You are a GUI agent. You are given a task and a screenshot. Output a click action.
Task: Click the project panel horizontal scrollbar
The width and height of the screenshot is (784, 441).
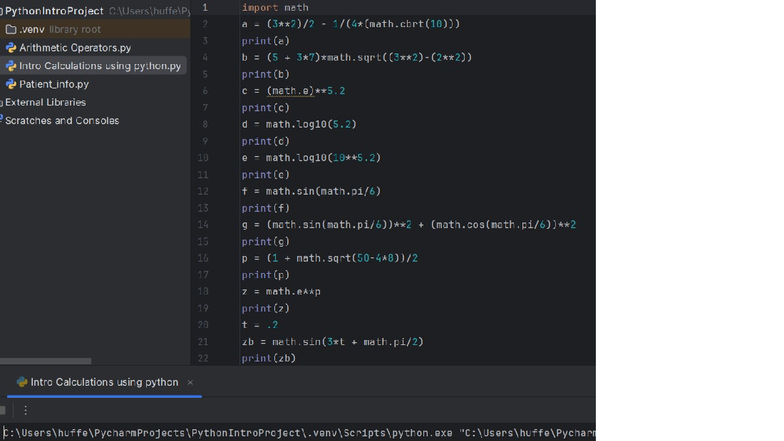(45, 361)
